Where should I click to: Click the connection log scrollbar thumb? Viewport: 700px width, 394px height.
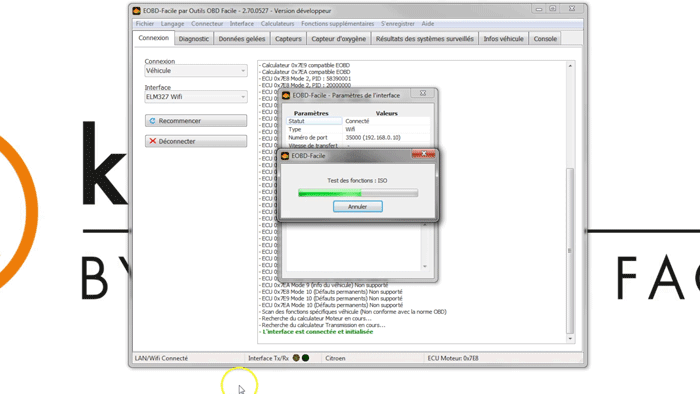(570, 251)
